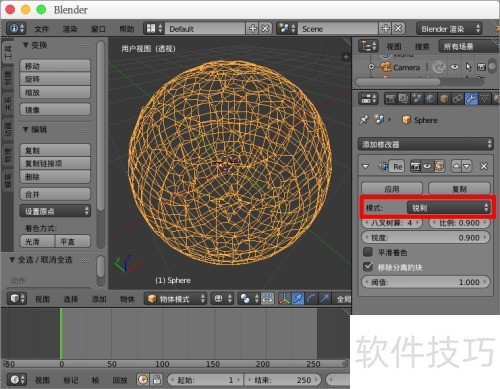Screen dimensions: 500x389
Task: Click the 复制 modifier button
Action: (x=459, y=189)
